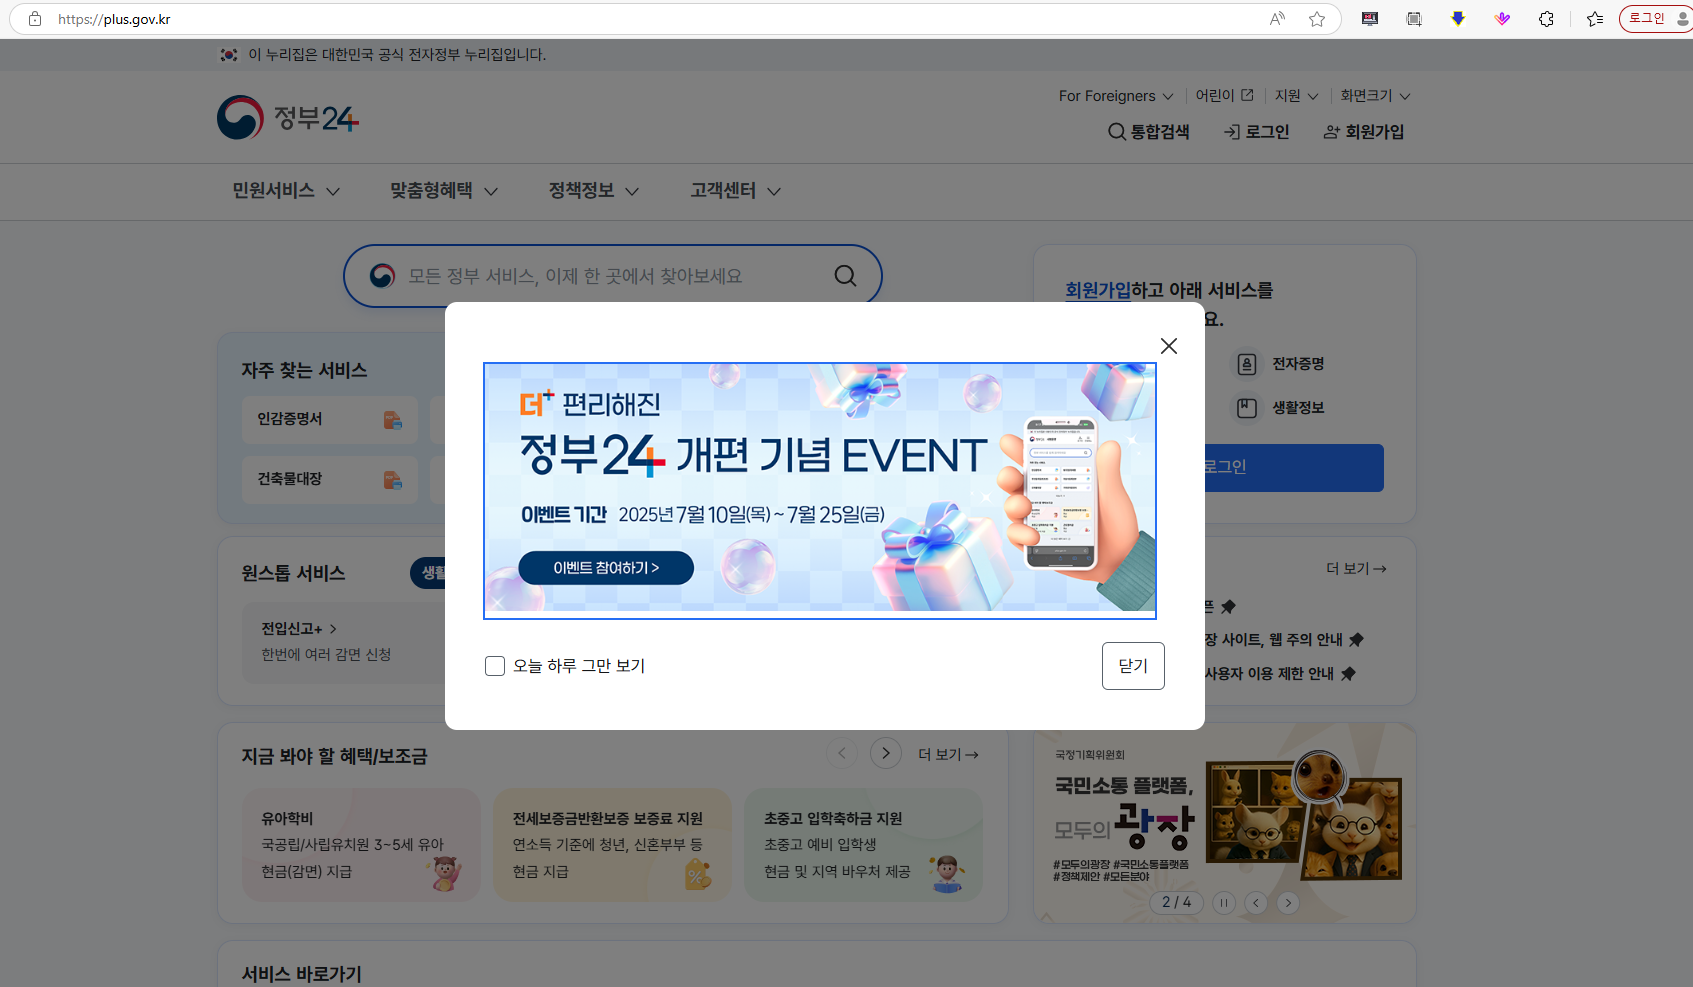Open 초중고 입학축하금 지원 card

[x=864, y=845]
